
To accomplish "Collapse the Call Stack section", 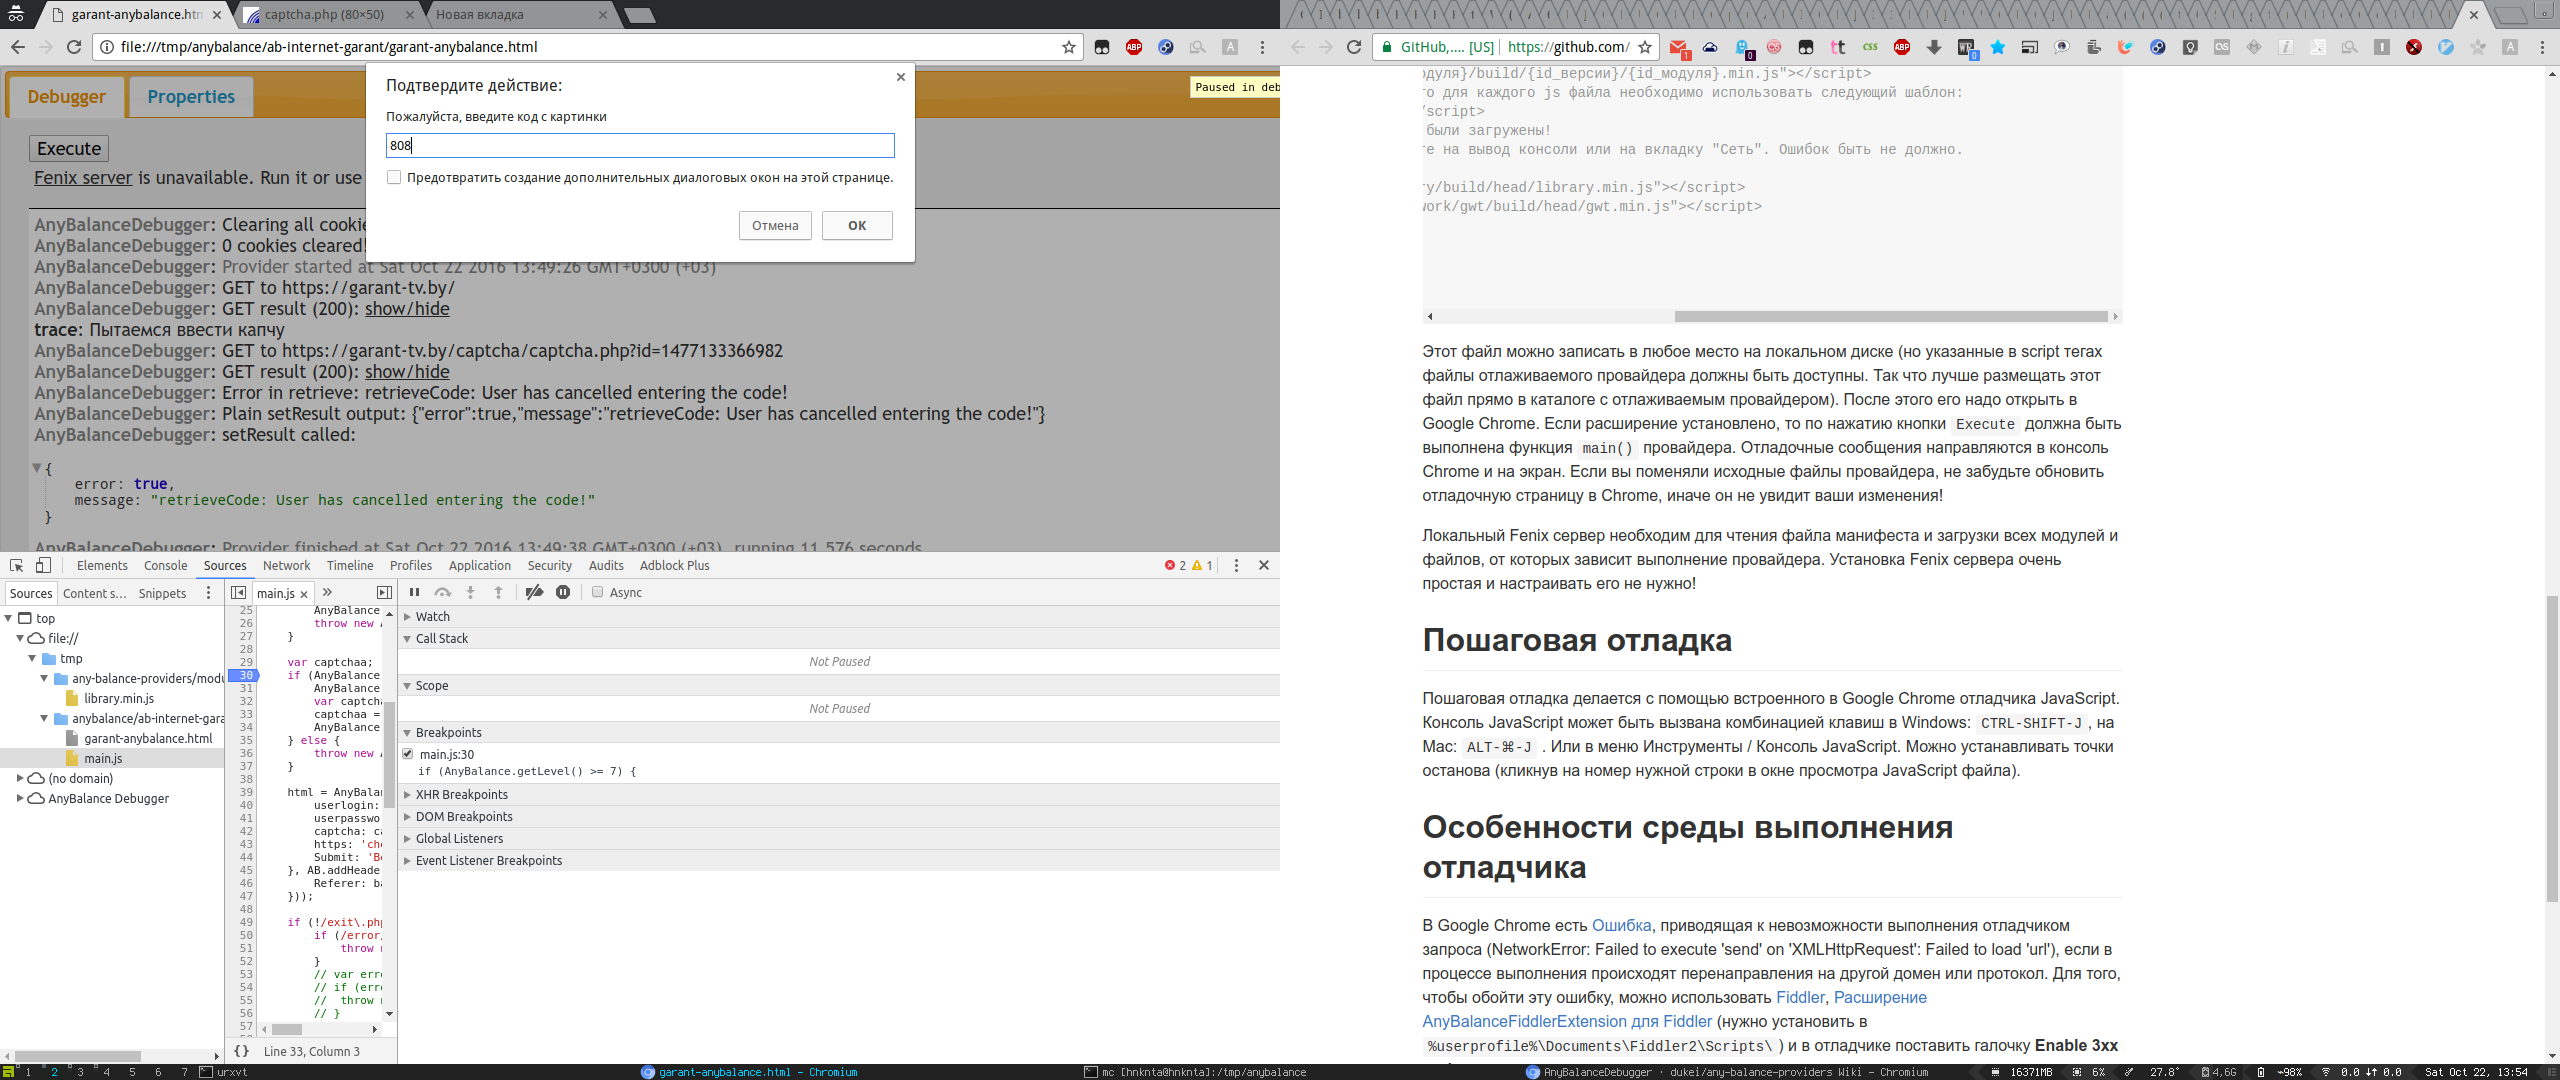I will (407, 639).
